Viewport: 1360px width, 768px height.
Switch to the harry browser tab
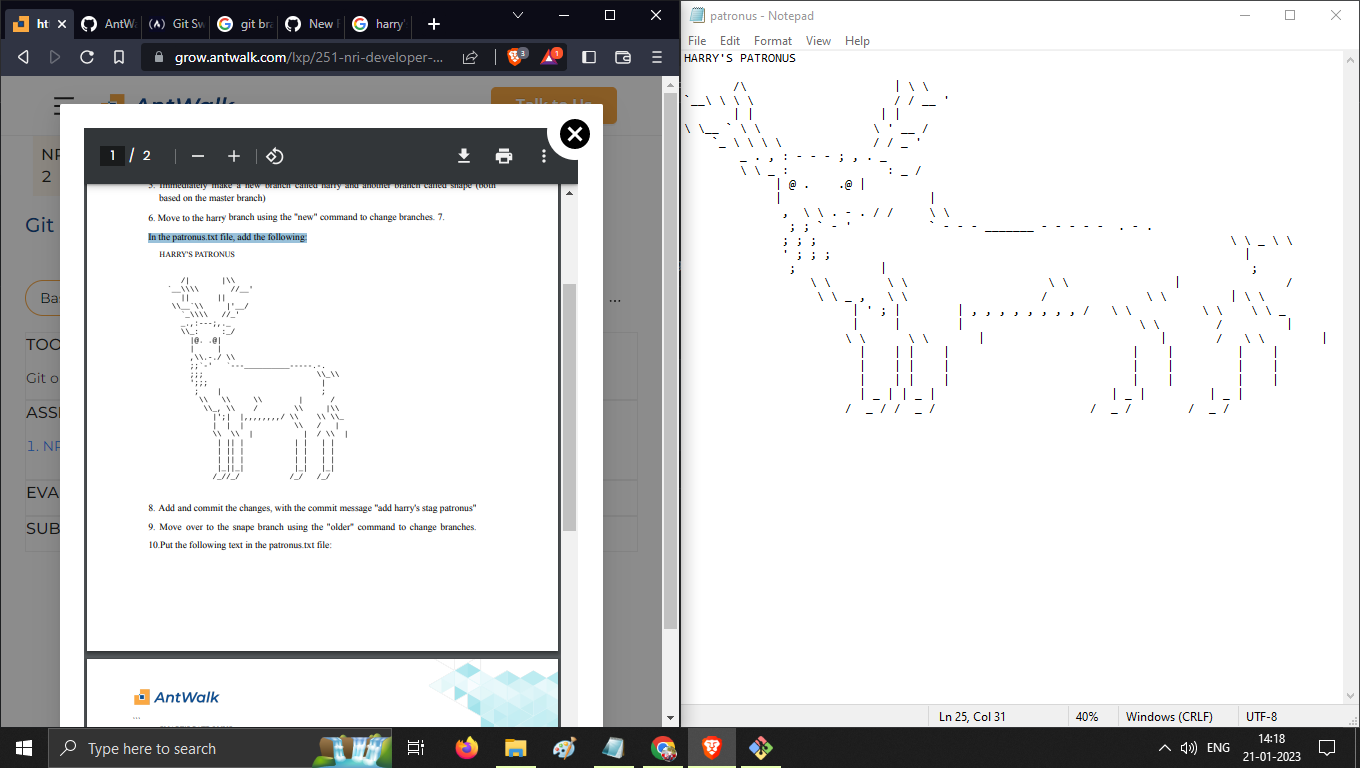click(385, 23)
